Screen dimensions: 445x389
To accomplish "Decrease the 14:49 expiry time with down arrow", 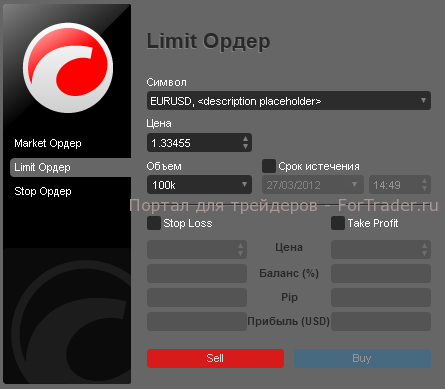I will coord(424,188).
